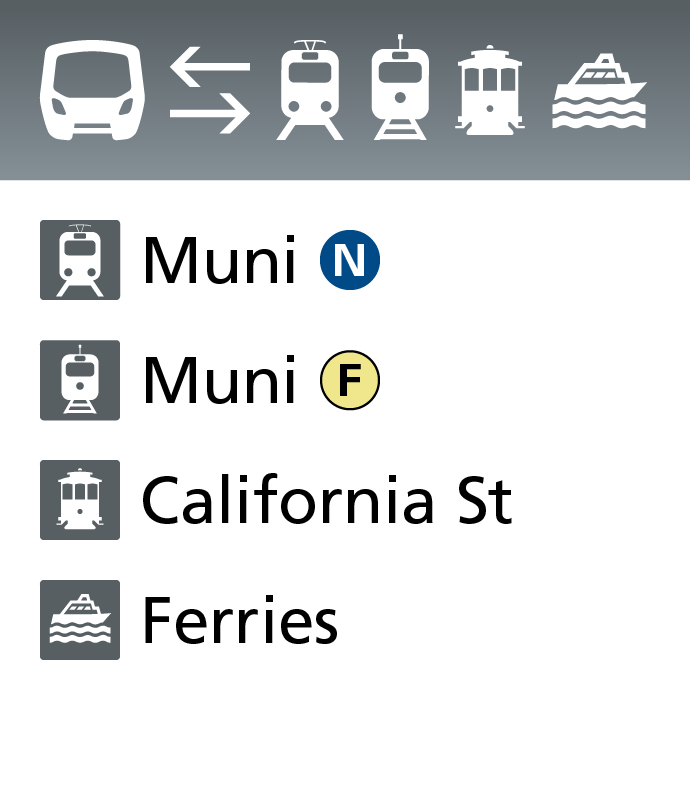Open the Muni label beside F badge
The image size is (690, 800).
pyautogui.click(x=219, y=380)
